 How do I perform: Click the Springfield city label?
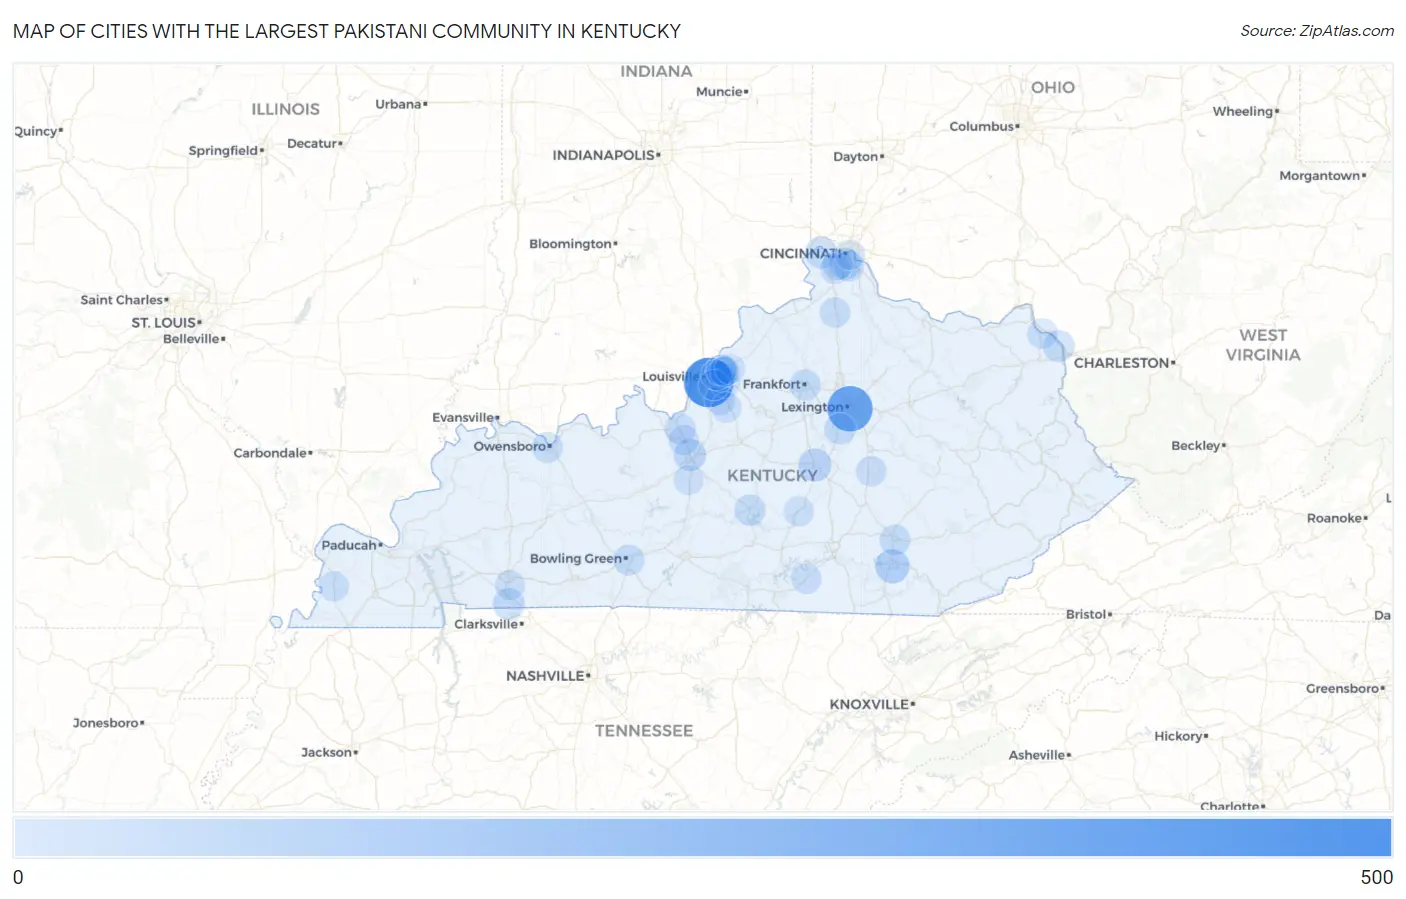pos(223,151)
